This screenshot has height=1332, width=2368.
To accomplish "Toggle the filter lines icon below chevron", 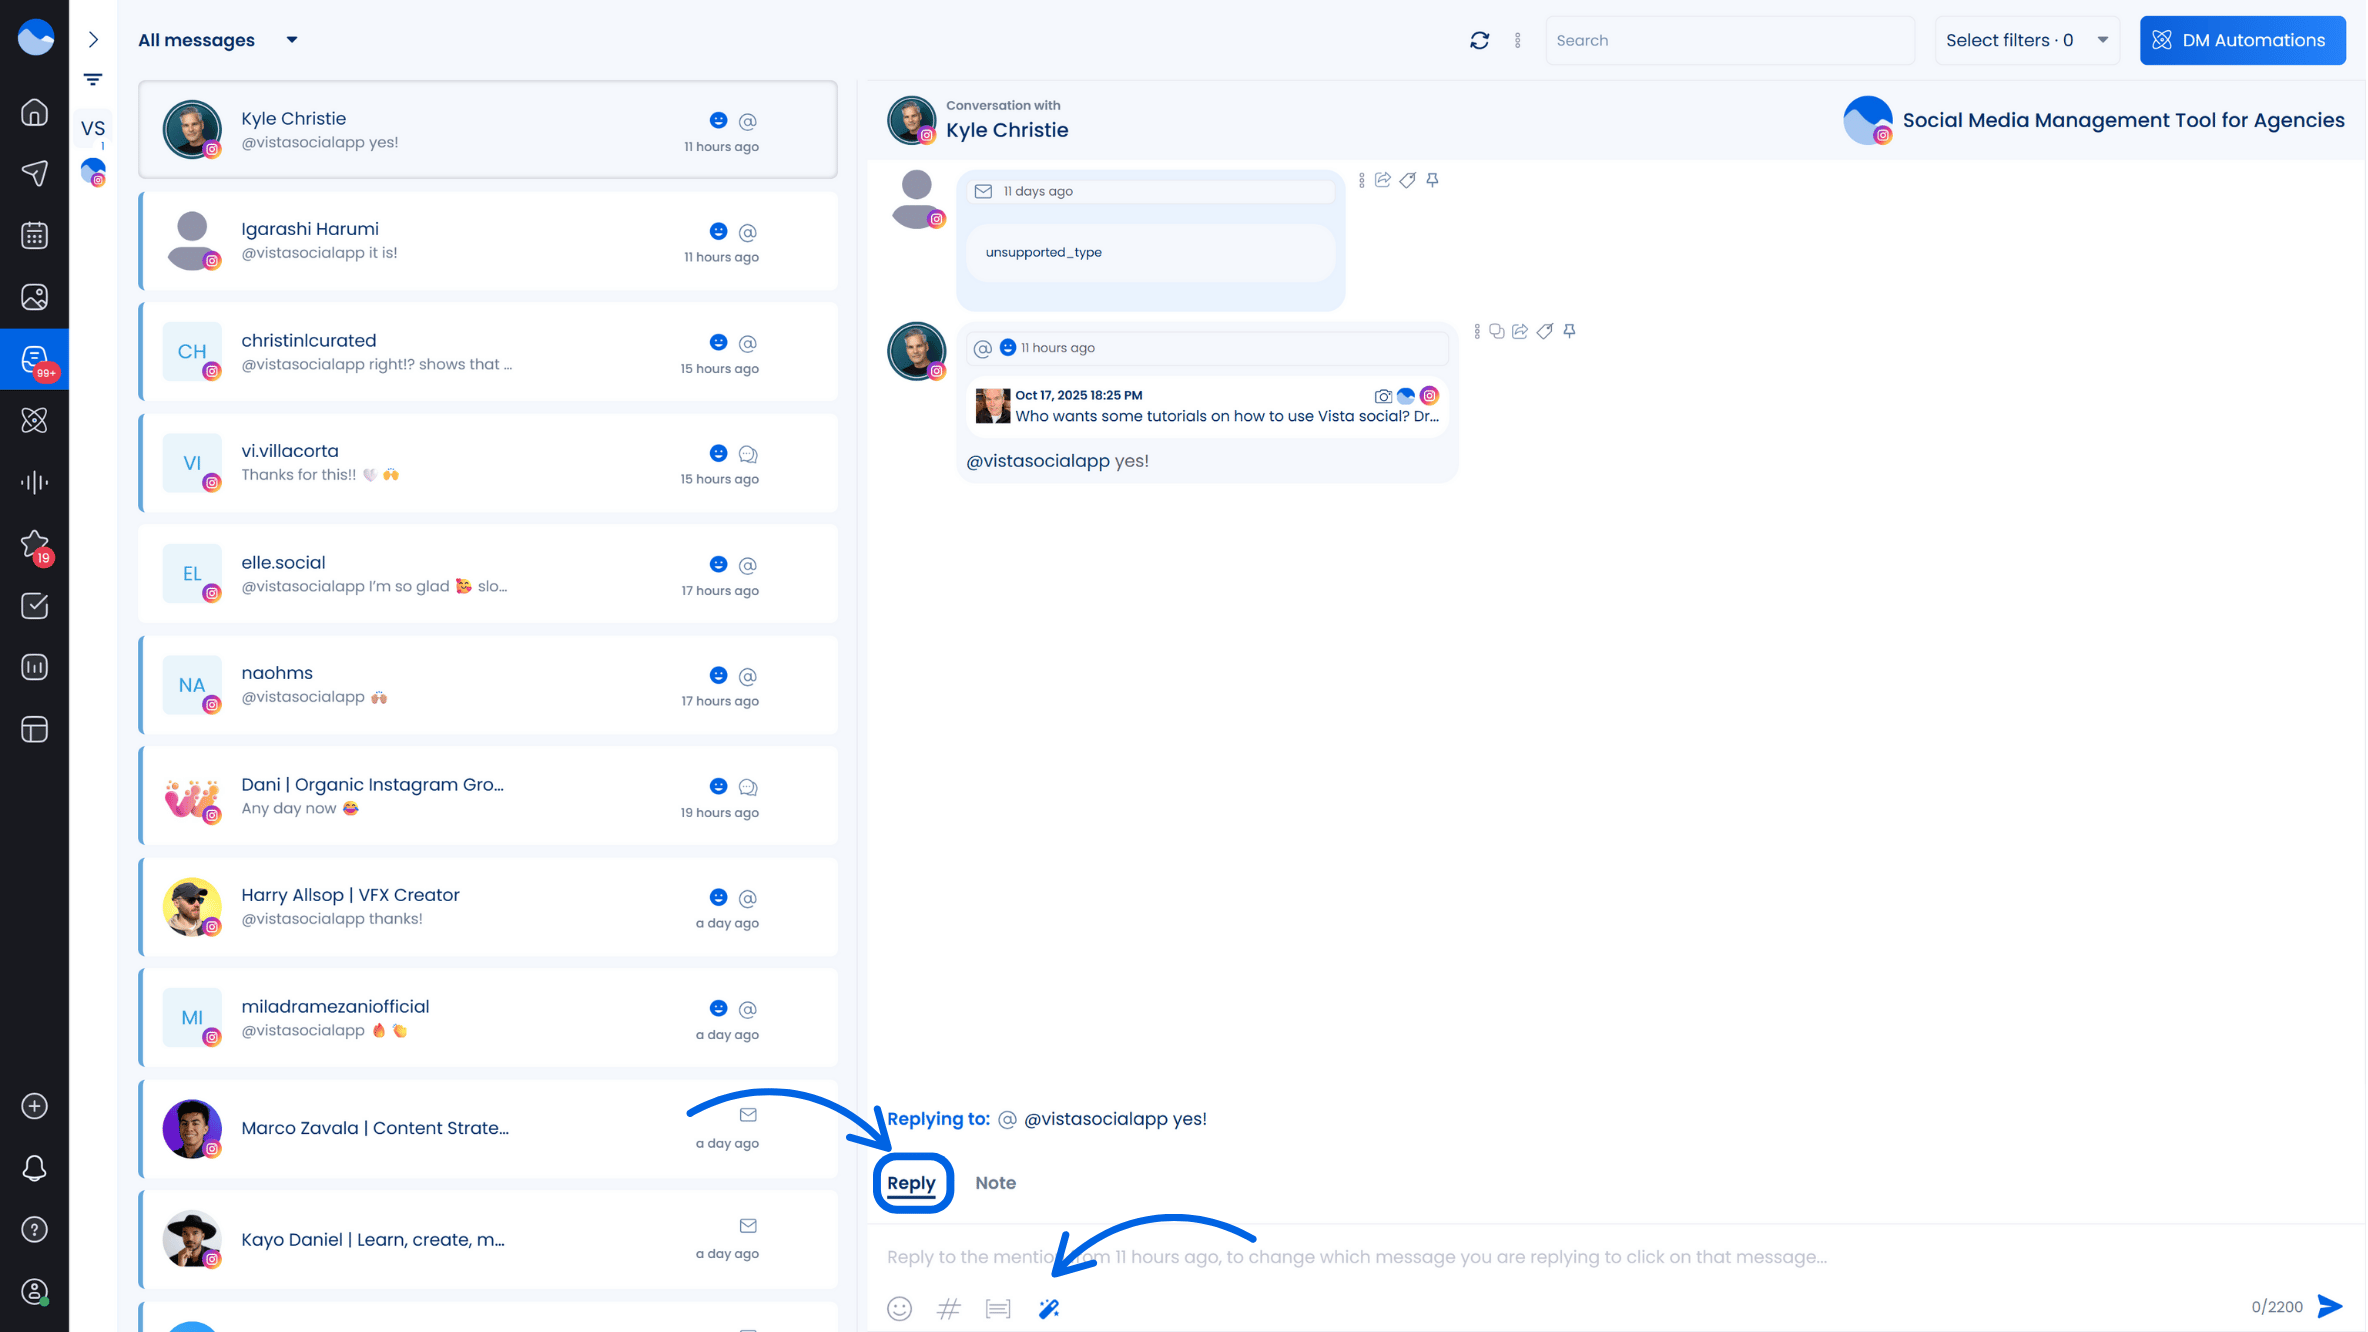I will (93, 79).
